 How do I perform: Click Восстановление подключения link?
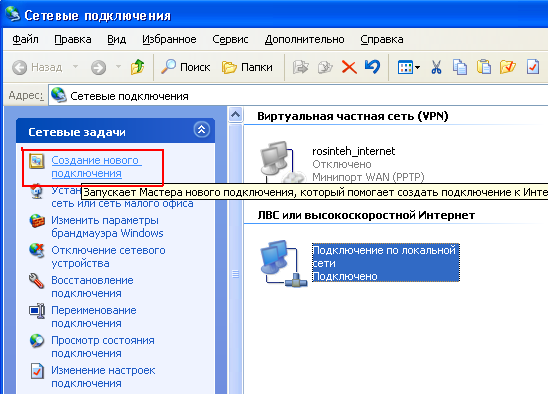pyautogui.click(x=92, y=287)
